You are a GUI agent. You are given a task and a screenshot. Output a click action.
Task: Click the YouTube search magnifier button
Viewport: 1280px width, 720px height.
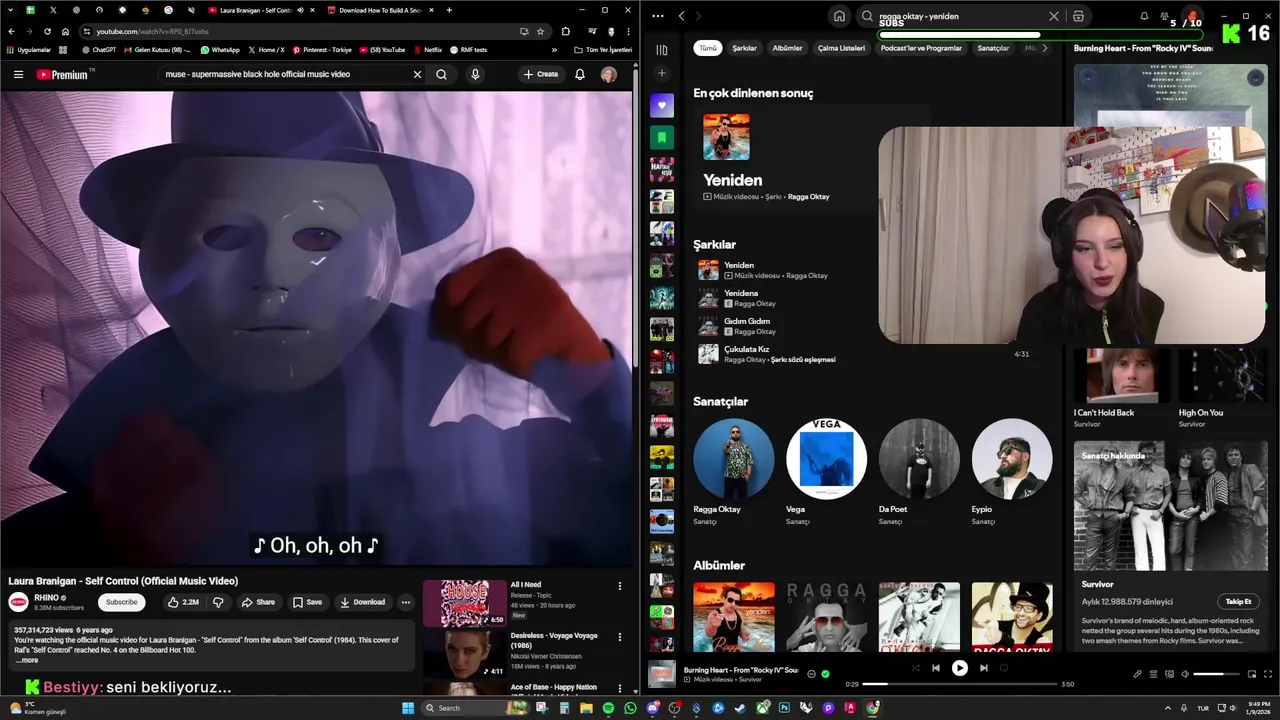click(x=441, y=74)
